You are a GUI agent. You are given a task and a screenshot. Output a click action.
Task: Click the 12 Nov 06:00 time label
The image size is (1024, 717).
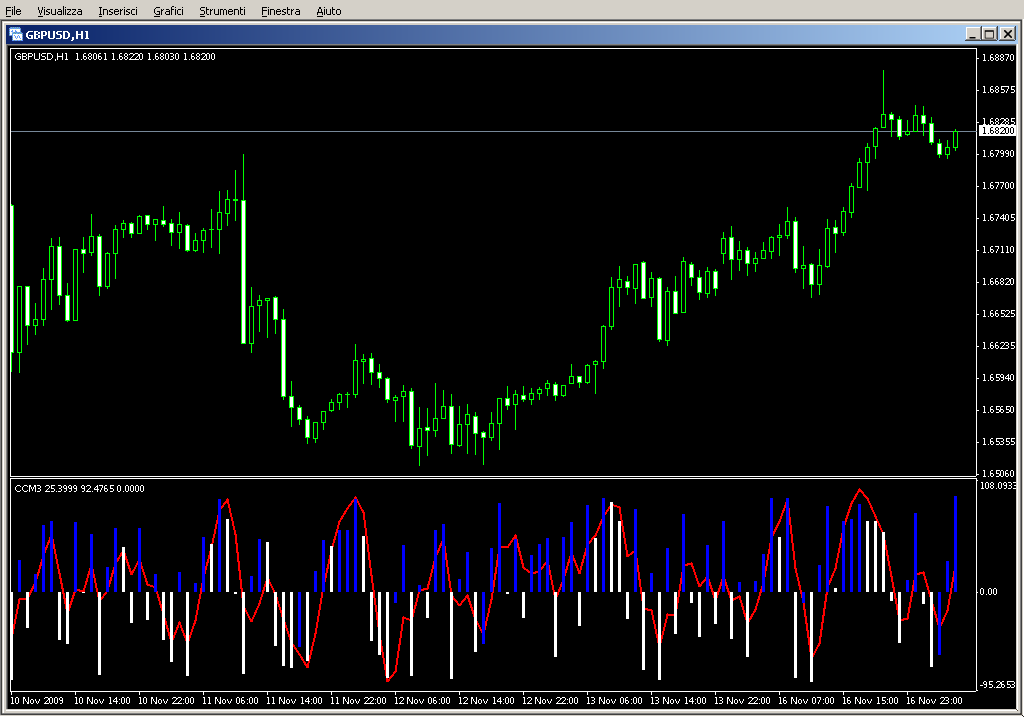coord(422,701)
